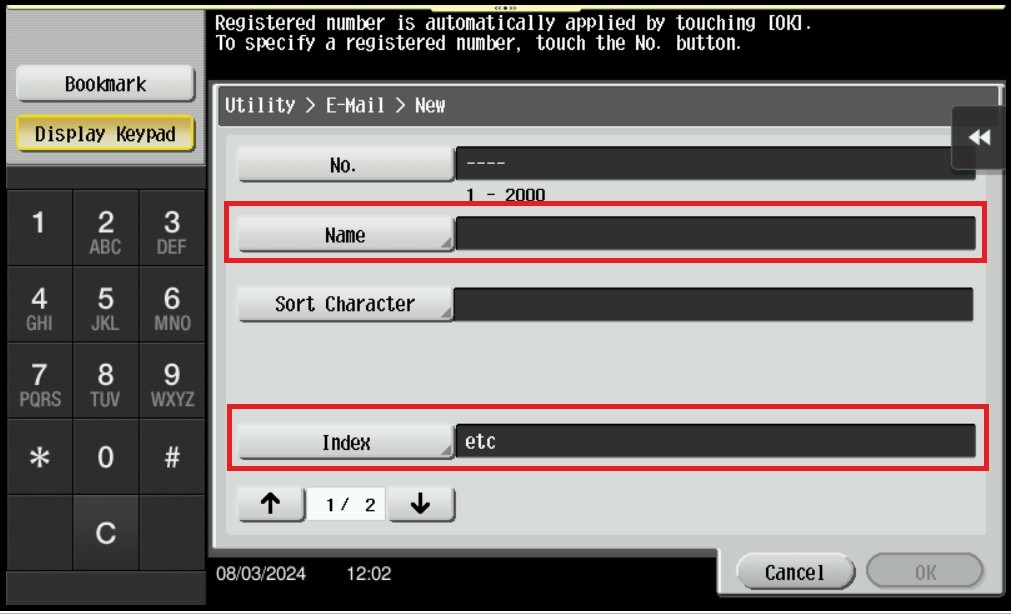
Task: Click the Index field showing etc
Action: [714, 441]
